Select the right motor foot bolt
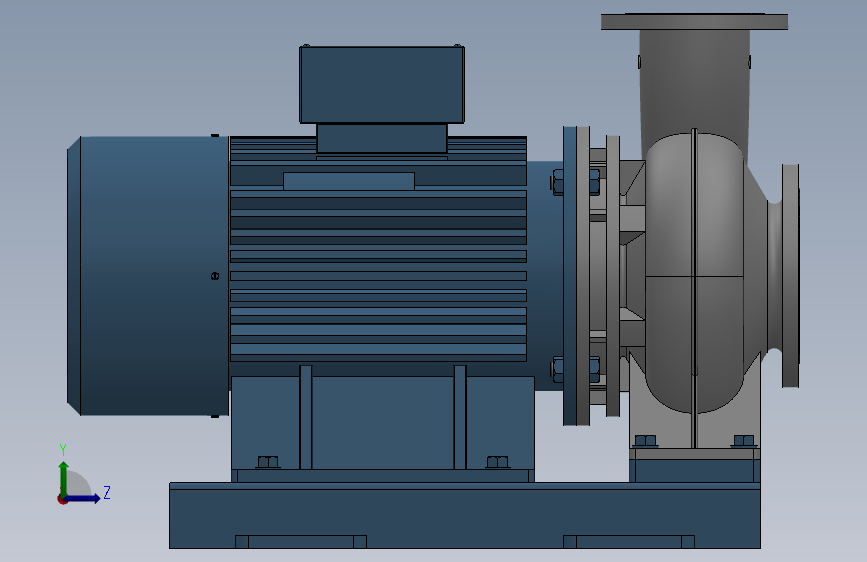The image size is (867, 562). click(497, 462)
